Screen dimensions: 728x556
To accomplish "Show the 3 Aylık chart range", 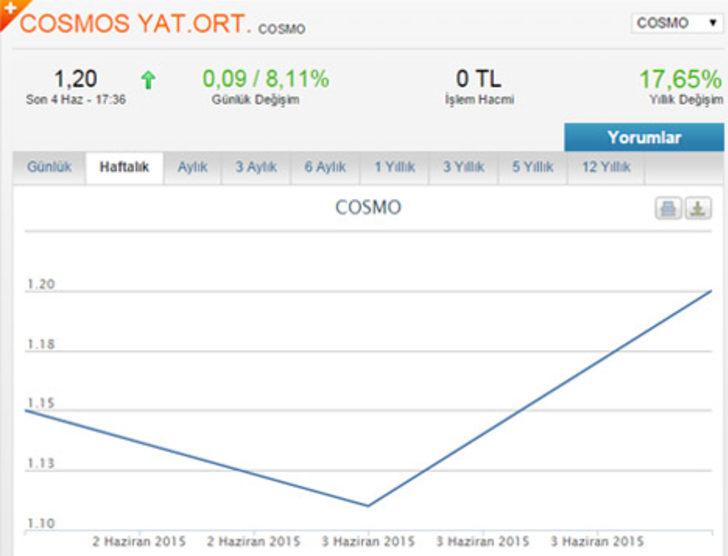I will point(256,168).
